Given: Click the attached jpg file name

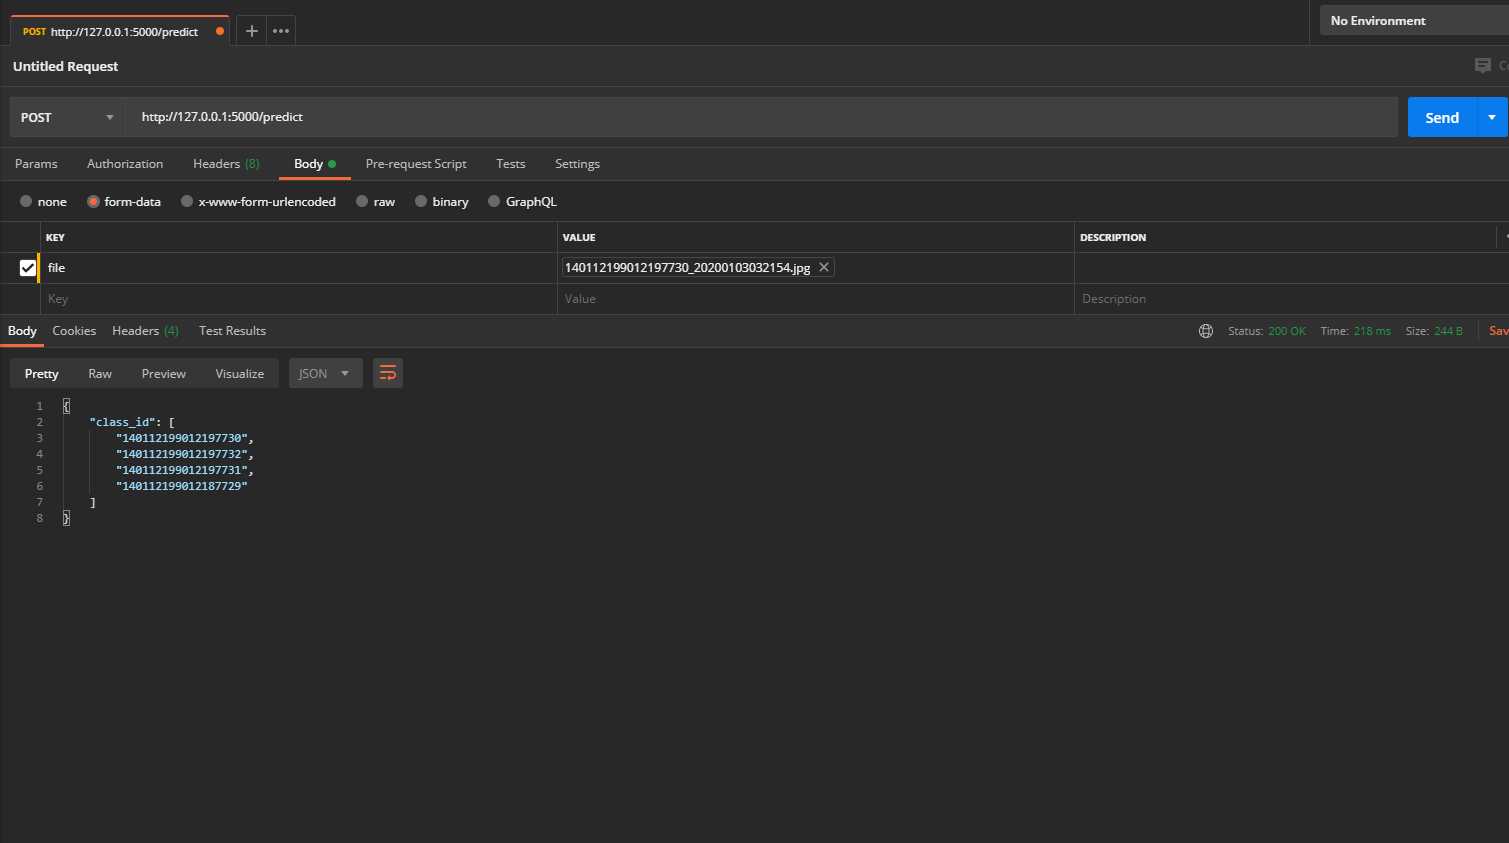Looking at the screenshot, I should pyautogui.click(x=688, y=267).
